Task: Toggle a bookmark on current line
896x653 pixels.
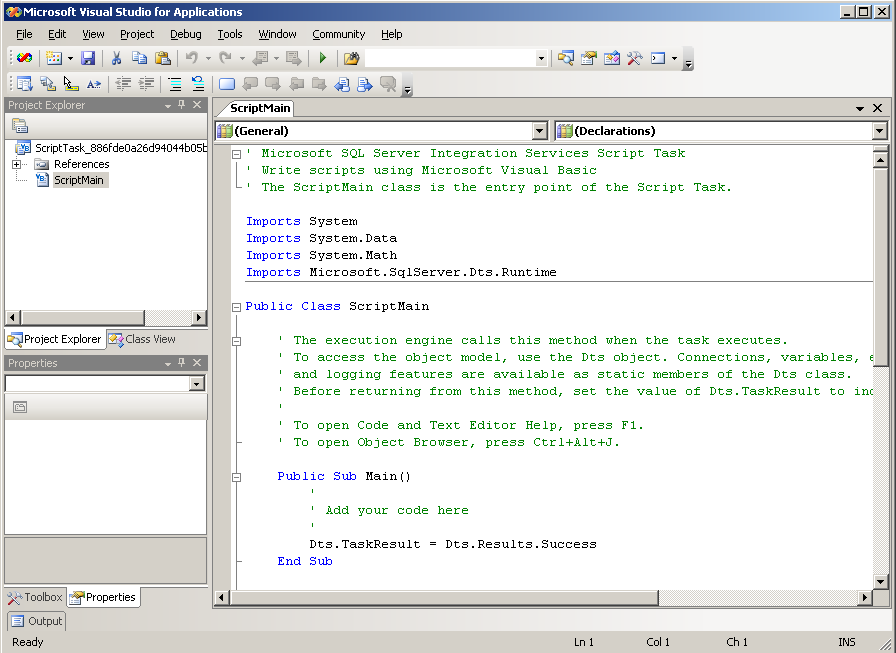Action: [227, 85]
